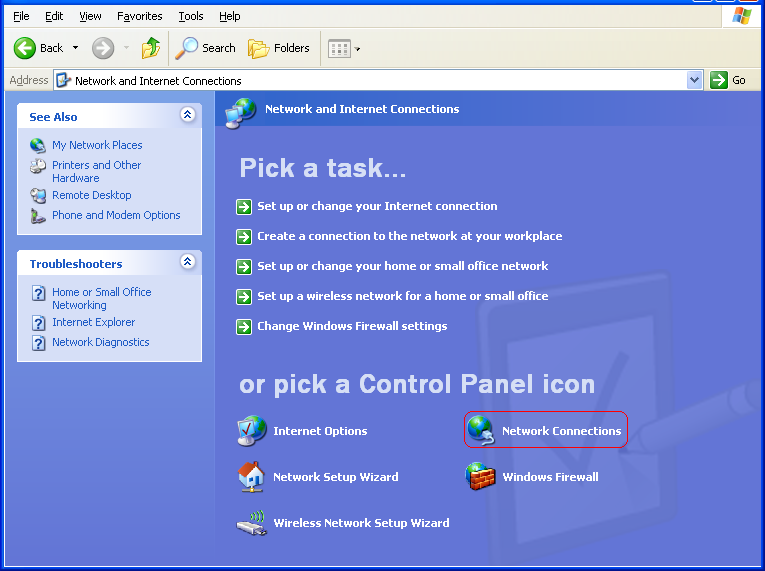Click arrow icon beside Create workplace connection

coord(244,237)
